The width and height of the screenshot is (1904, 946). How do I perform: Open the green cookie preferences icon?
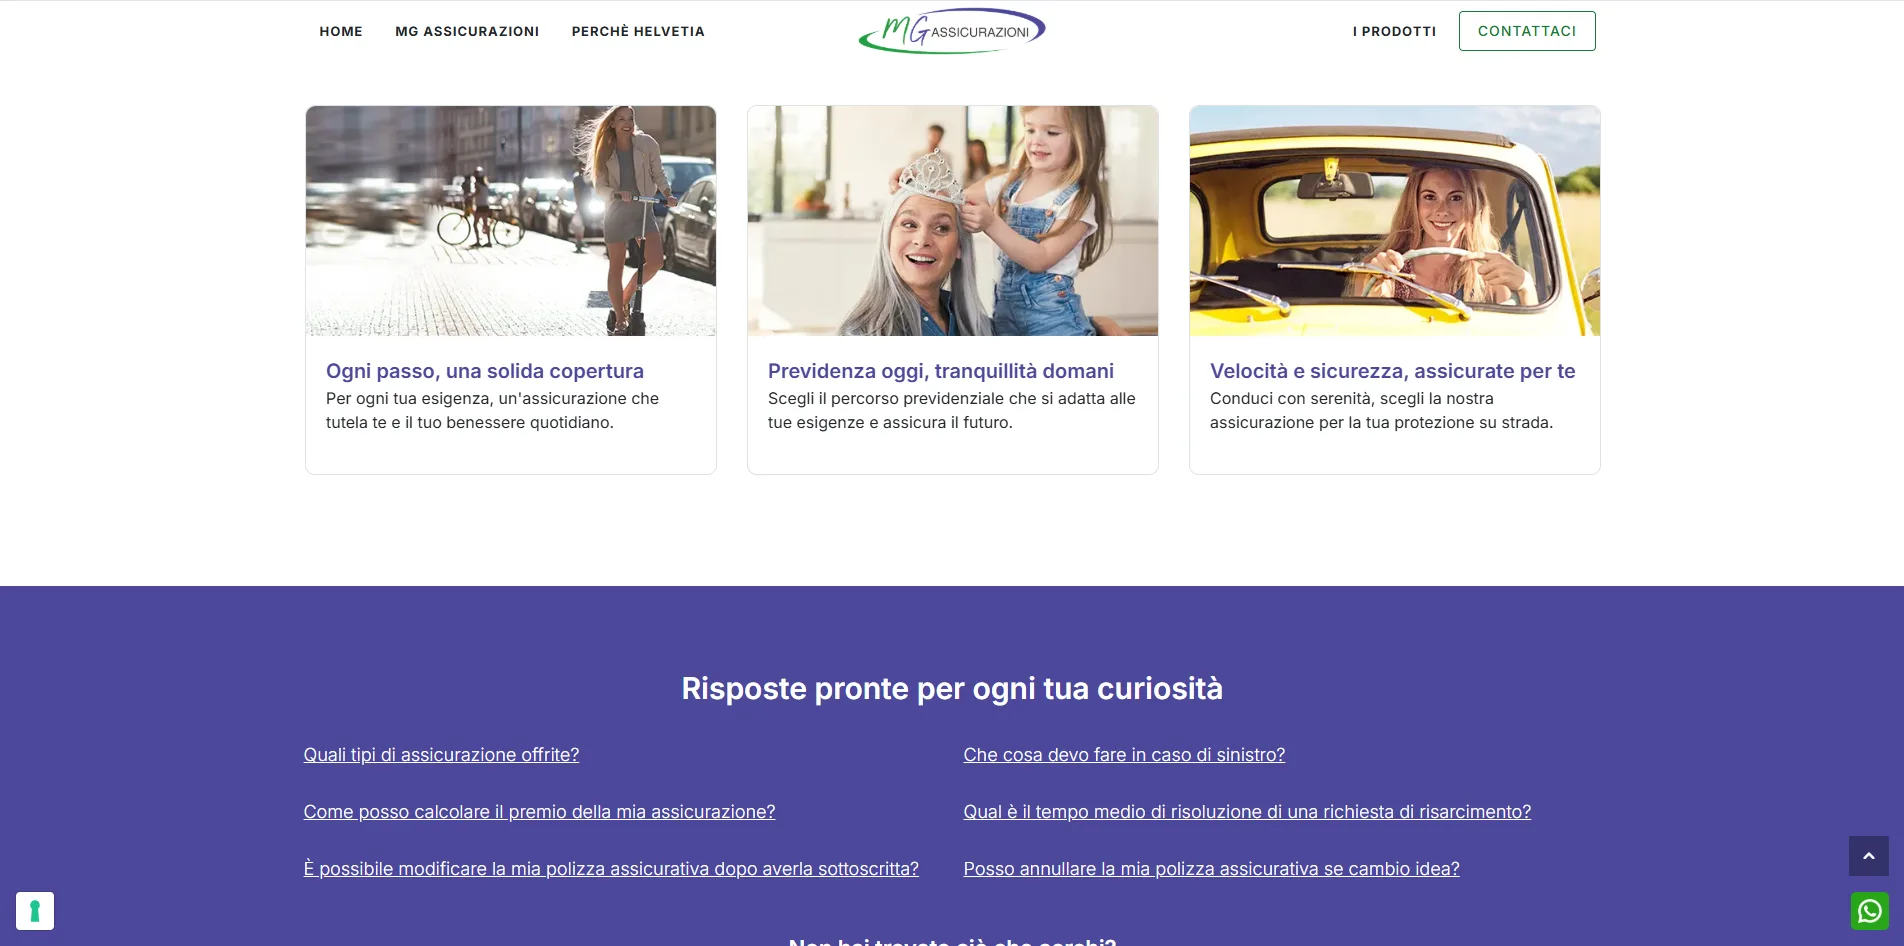[35, 911]
